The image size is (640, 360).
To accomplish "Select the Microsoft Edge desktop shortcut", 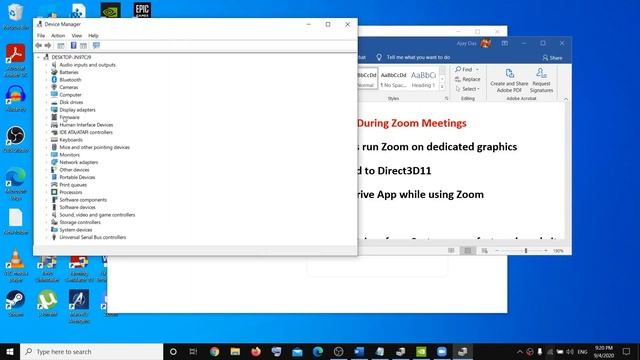I will (x=16, y=184).
